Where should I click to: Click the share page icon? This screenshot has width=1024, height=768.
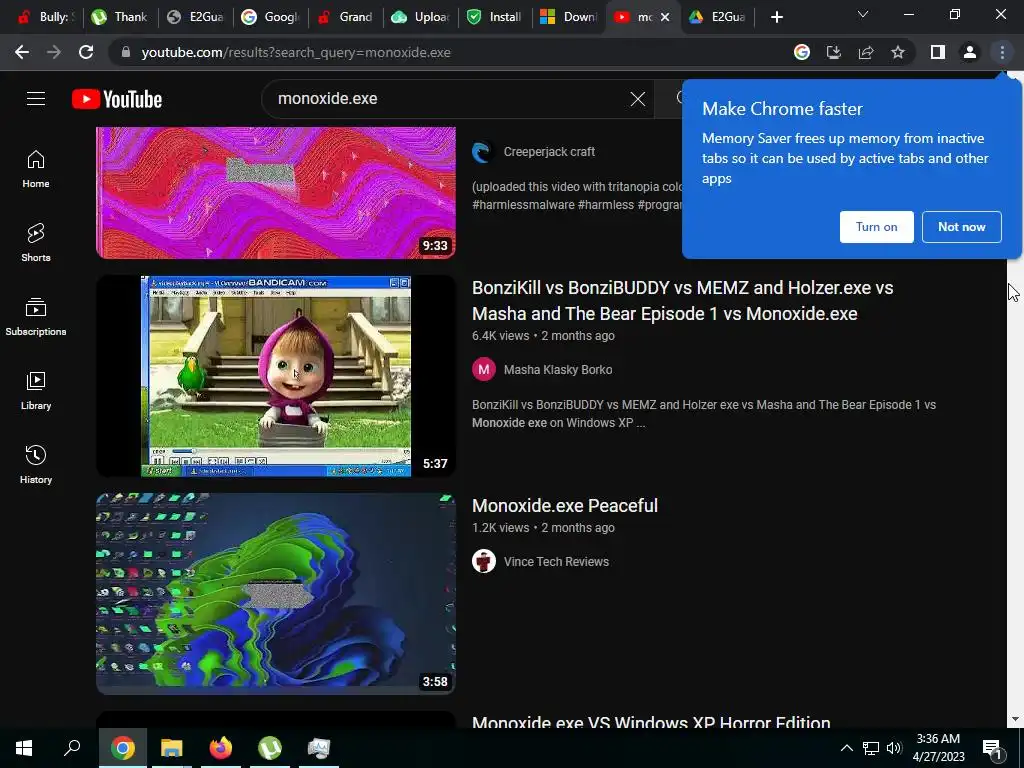pos(866,52)
